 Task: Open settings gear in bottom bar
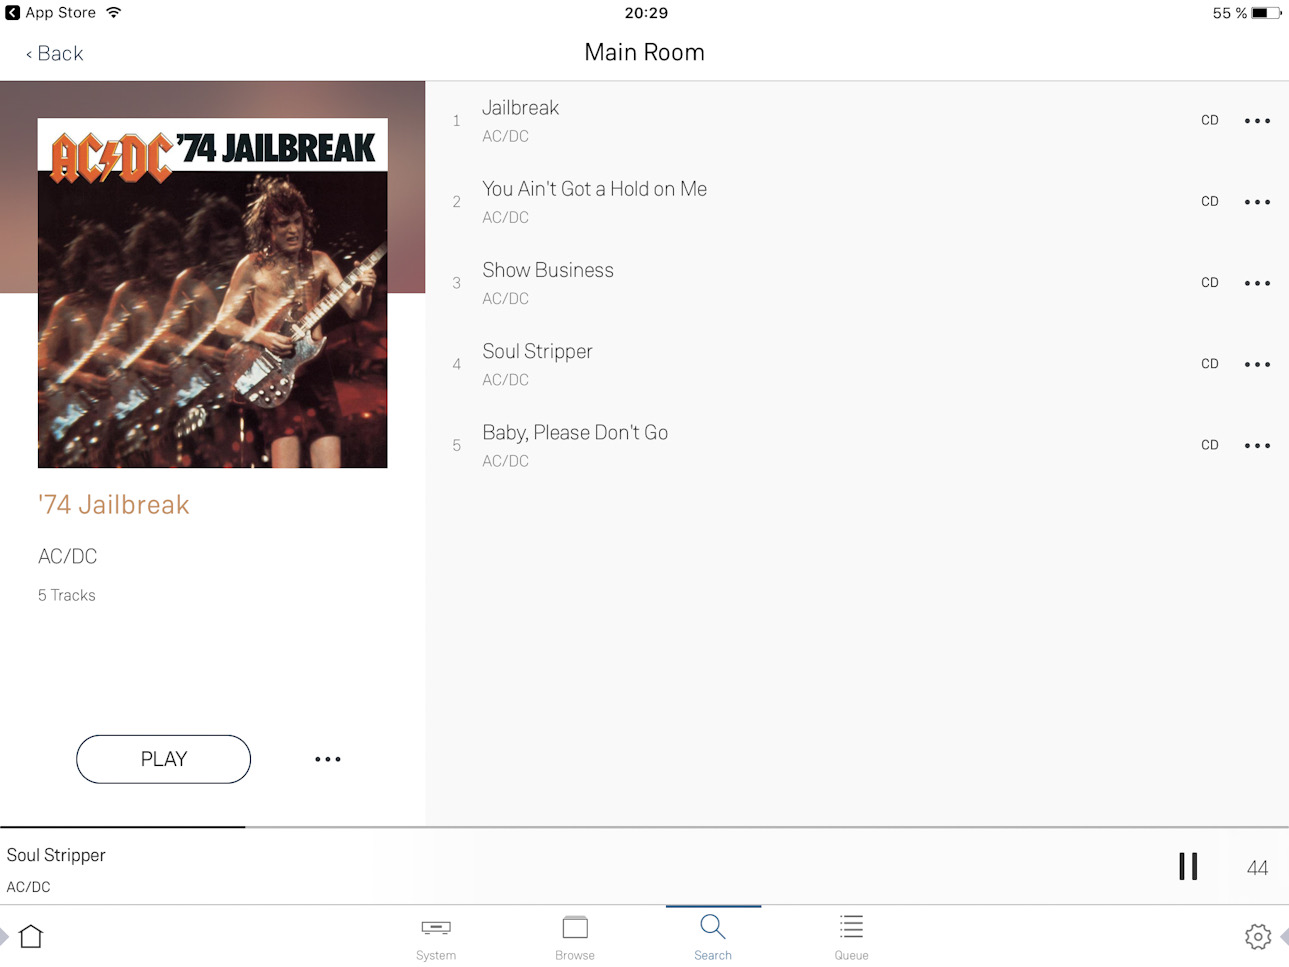click(x=1258, y=936)
